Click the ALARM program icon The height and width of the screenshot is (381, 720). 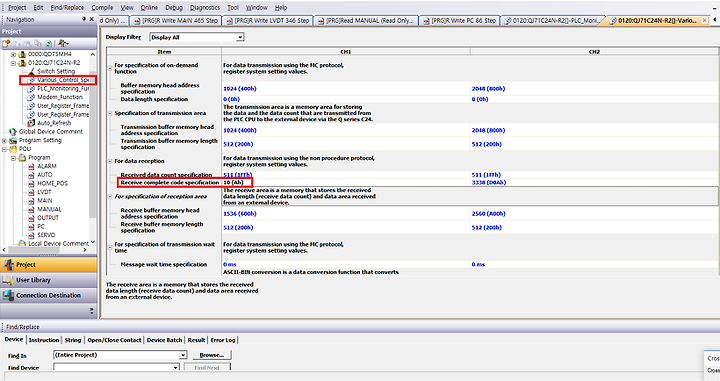tap(31, 166)
